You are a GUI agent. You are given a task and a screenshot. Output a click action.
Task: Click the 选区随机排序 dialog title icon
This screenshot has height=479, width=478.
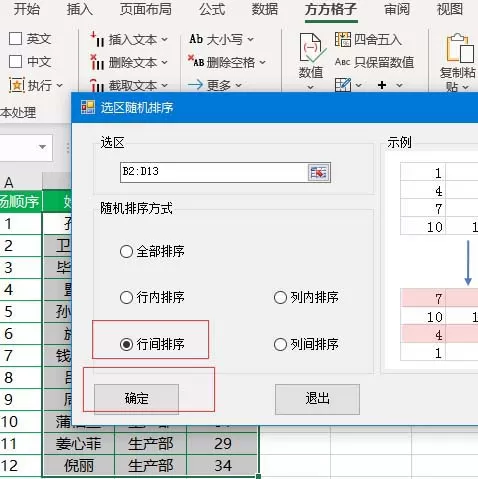coord(88,107)
